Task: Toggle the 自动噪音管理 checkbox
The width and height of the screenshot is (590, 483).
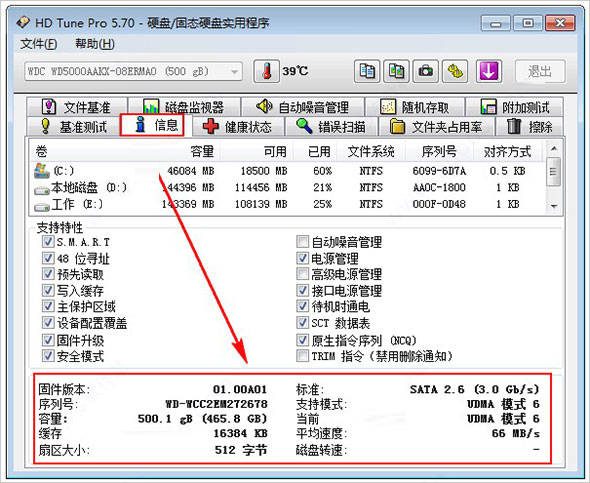Action: (x=302, y=242)
